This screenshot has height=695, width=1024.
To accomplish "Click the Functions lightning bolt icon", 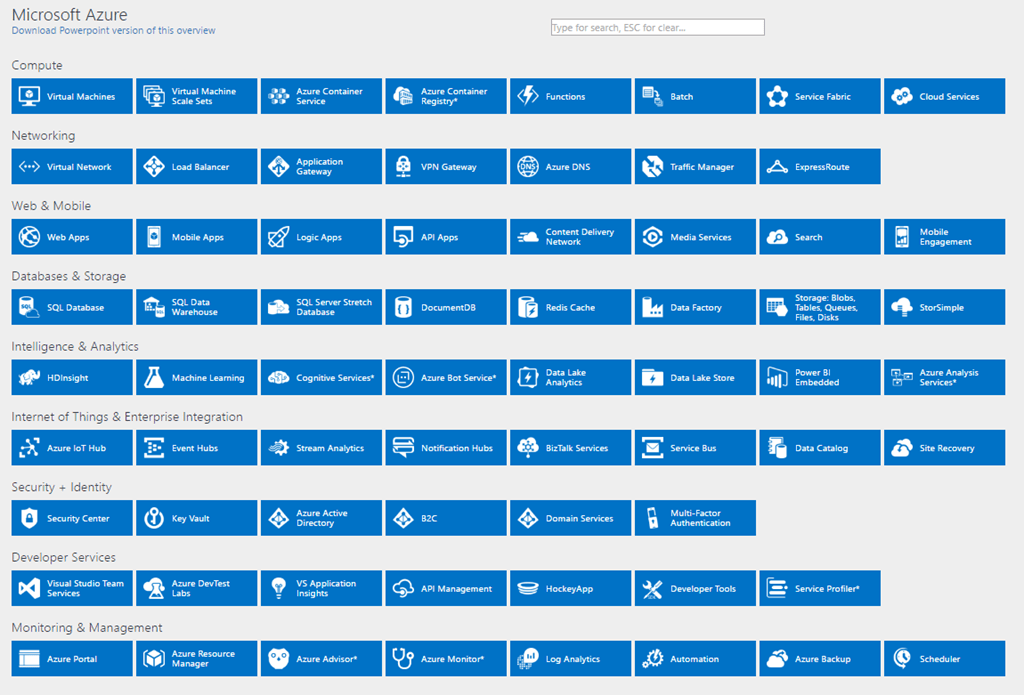I will click(x=528, y=96).
